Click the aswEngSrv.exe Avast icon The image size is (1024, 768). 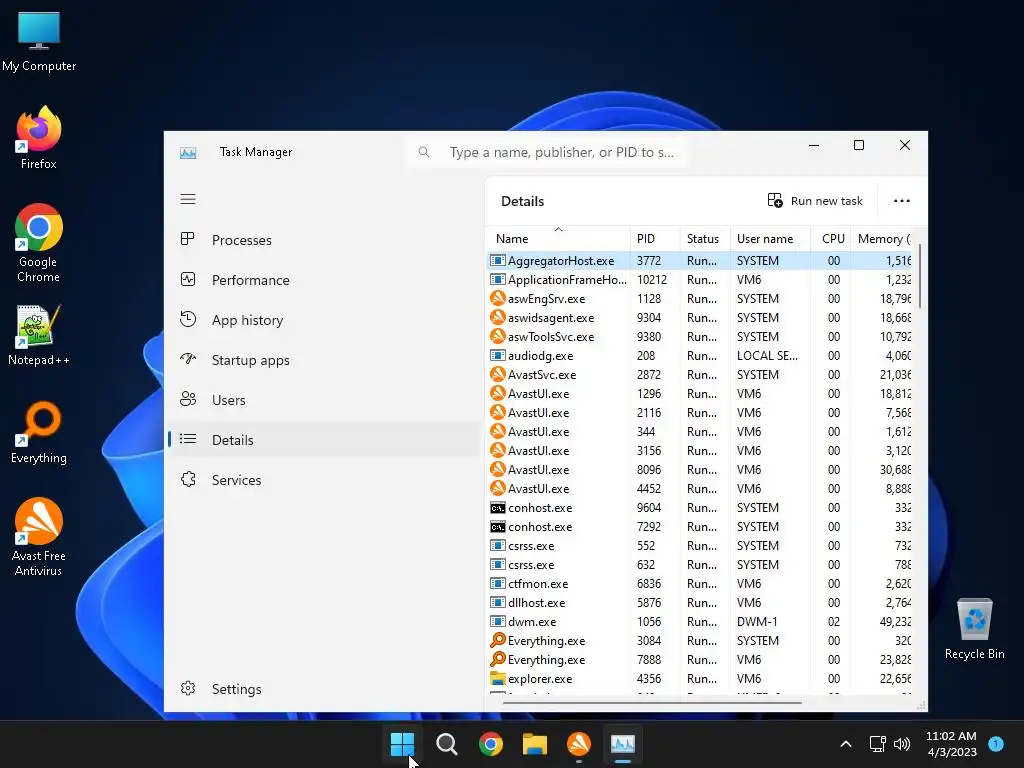click(x=498, y=298)
